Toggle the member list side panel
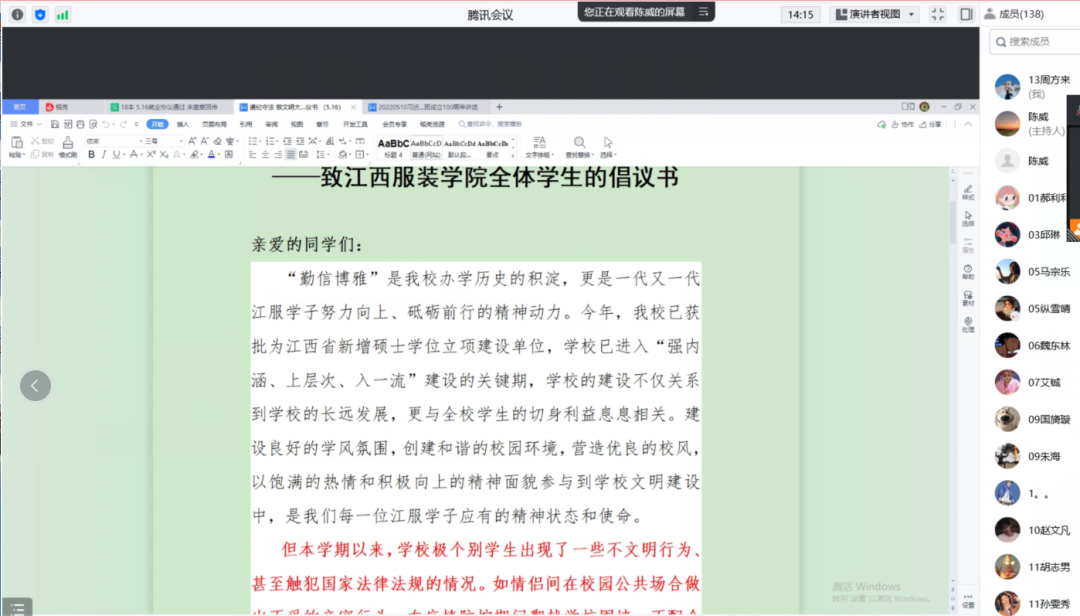This screenshot has width=1080, height=616. tap(966, 14)
